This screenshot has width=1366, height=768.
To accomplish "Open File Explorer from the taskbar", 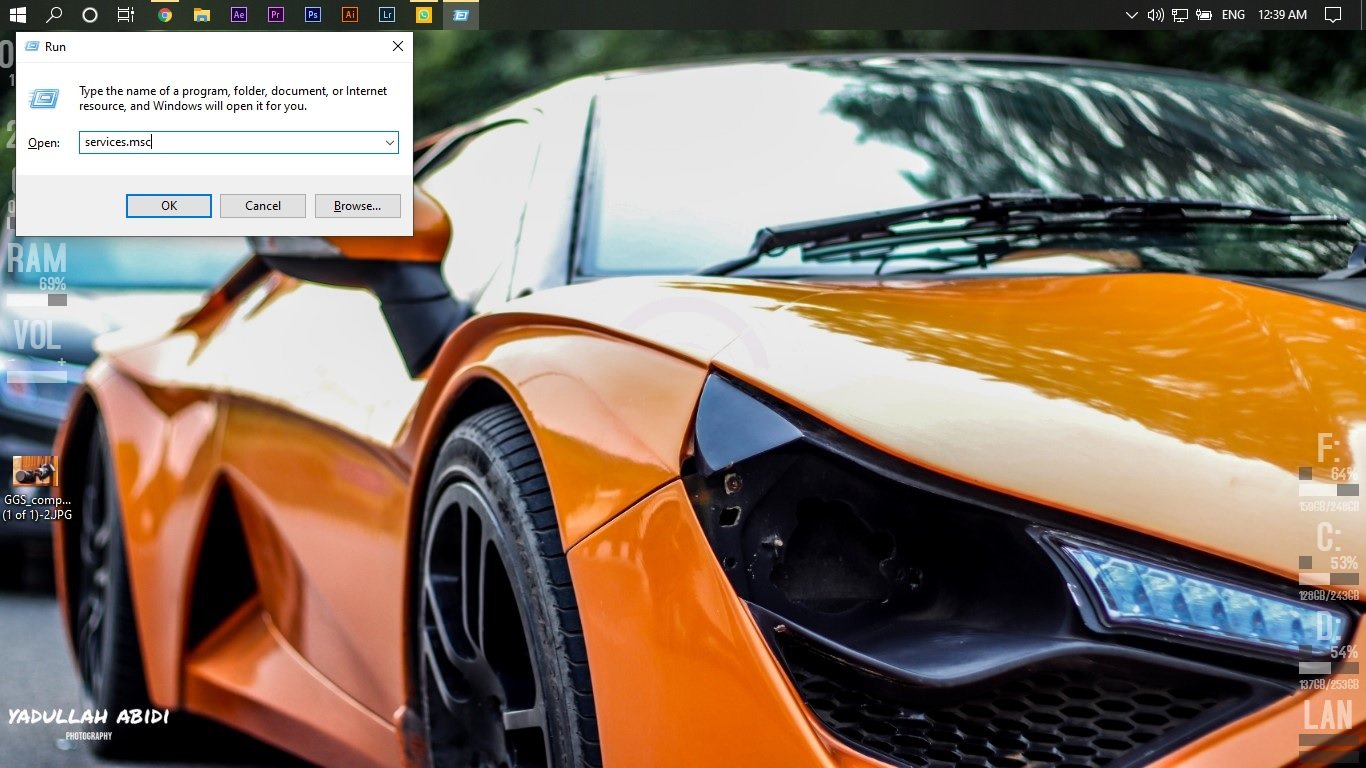I will tap(201, 15).
